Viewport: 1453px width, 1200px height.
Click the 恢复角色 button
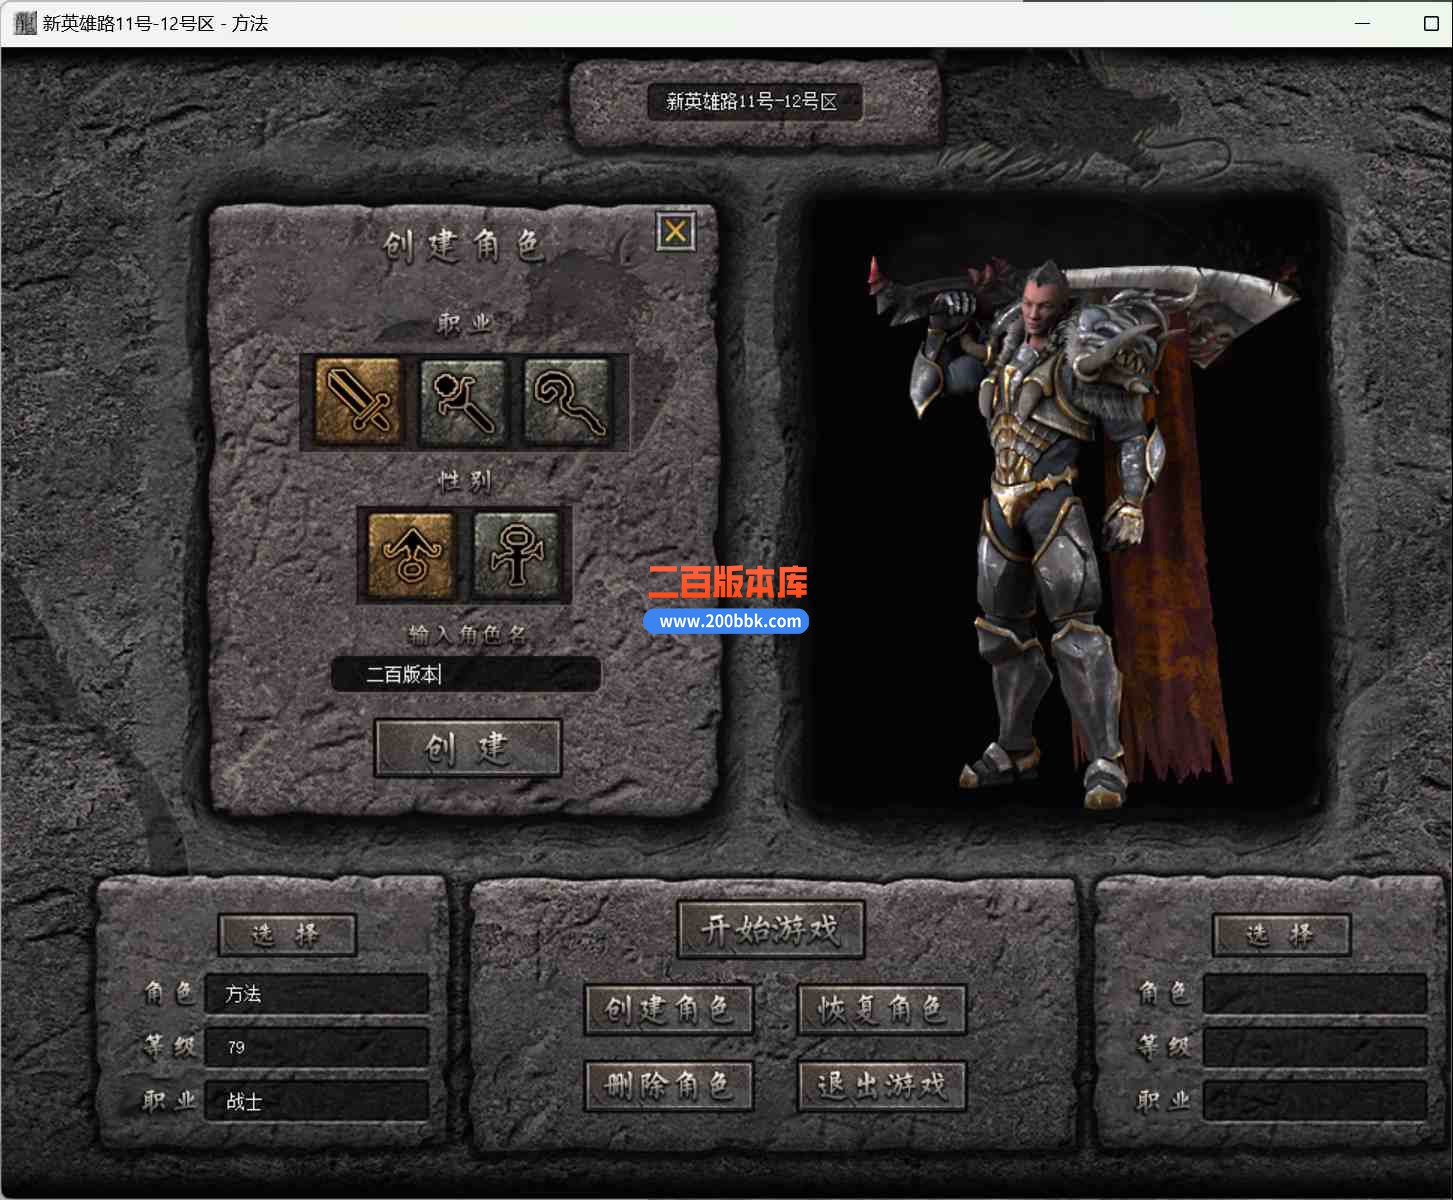tap(882, 1009)
